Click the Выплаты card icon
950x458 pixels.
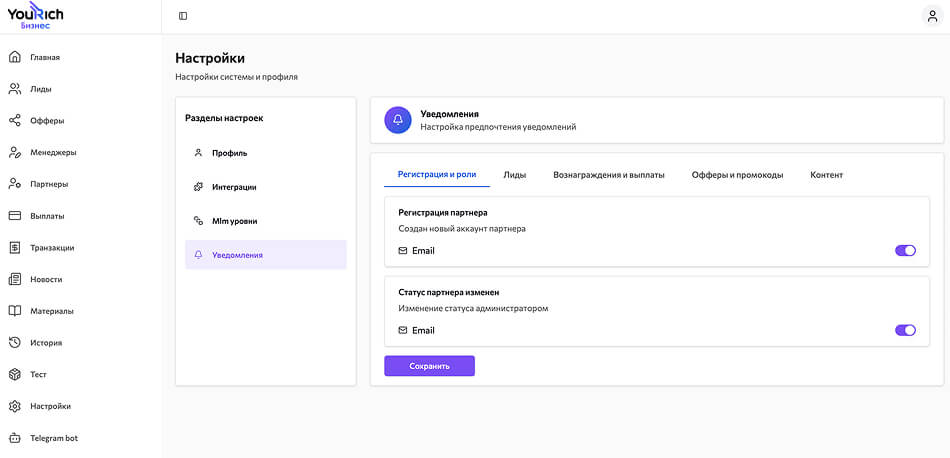point(15,216)
